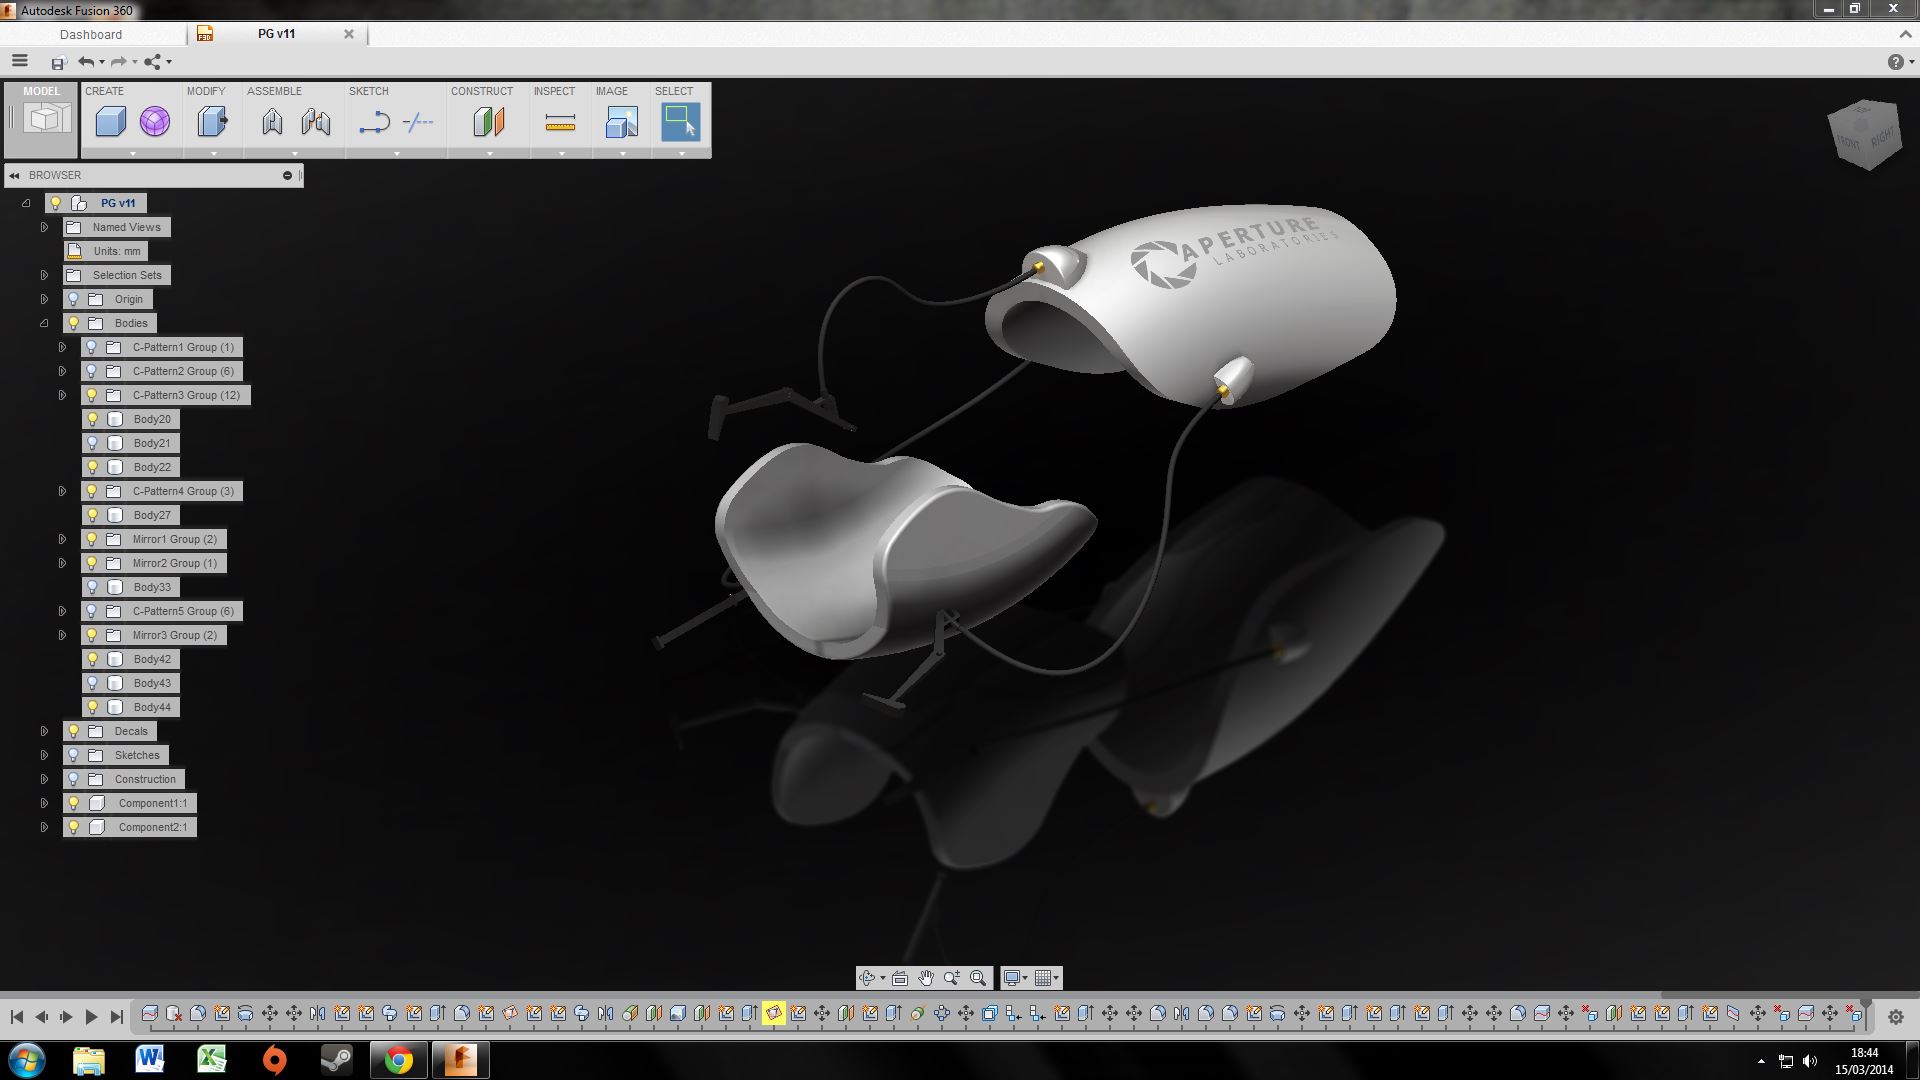The width and height of the screenshot is (1920, 1080).
Task: Select the PG v11 document tab
Action: click(276, 34)
